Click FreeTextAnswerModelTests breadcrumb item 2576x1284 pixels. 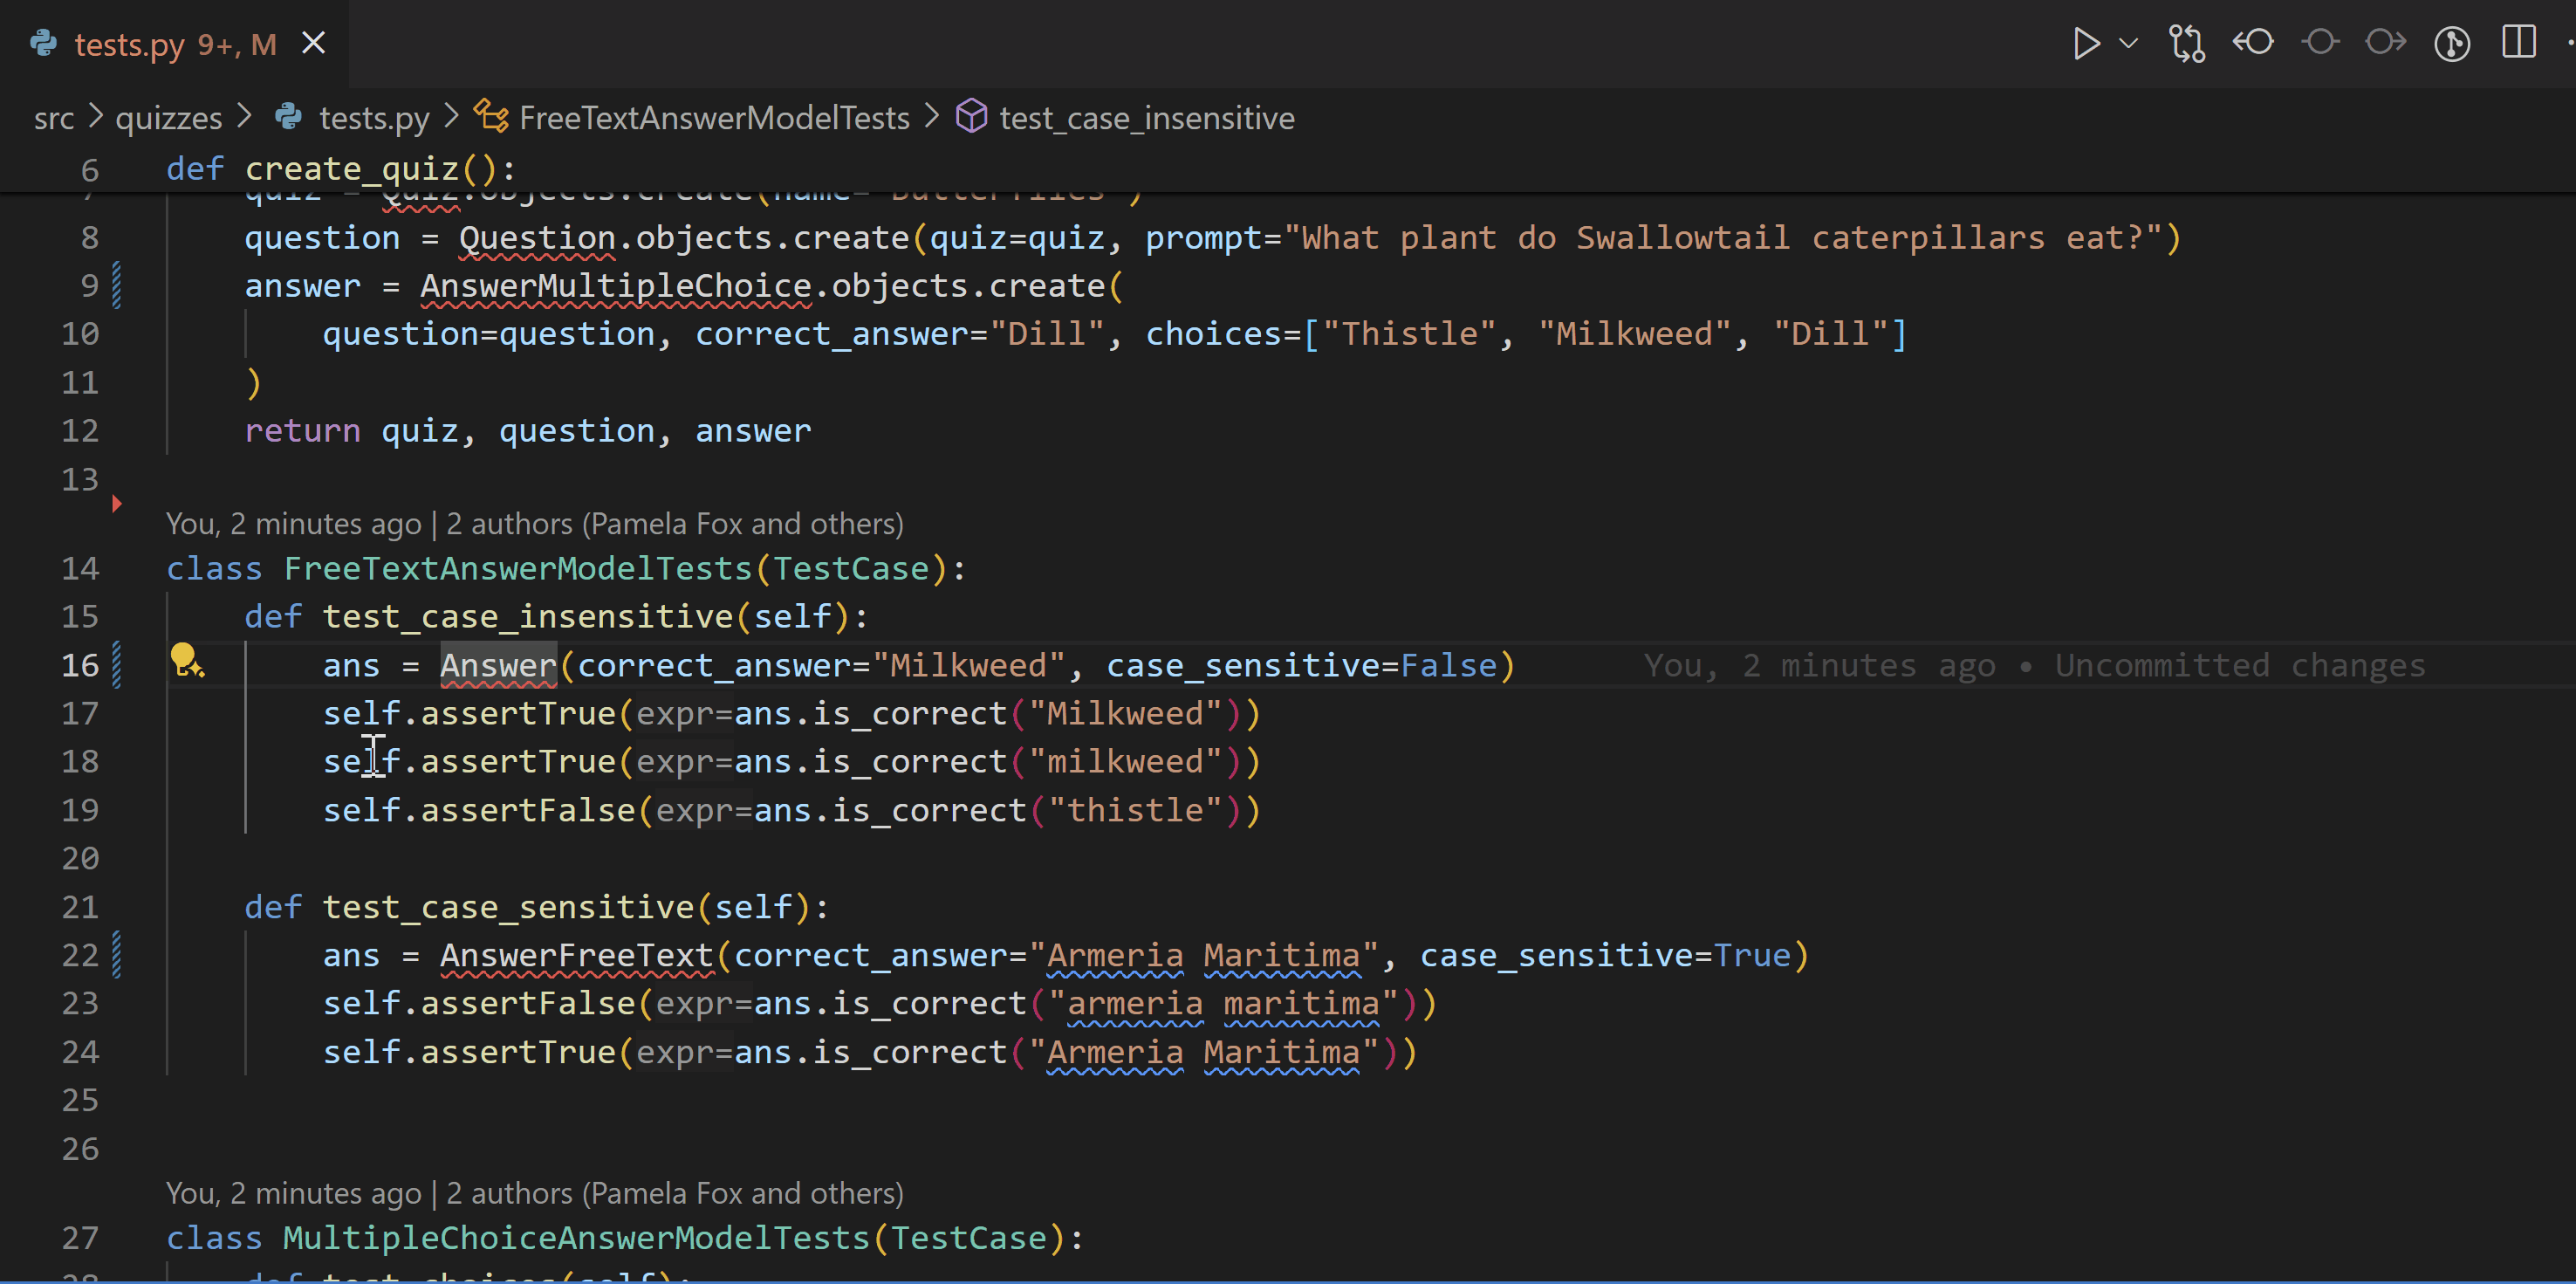pos(712,117)
